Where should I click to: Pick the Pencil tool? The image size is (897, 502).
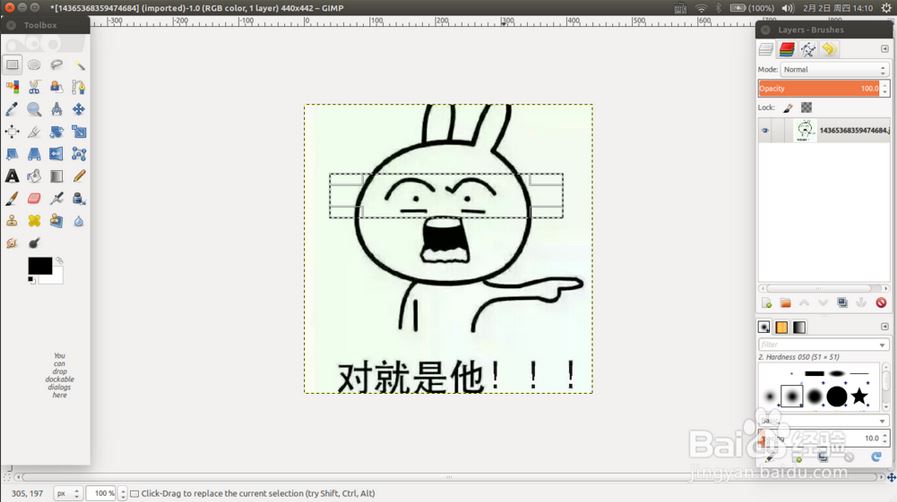coord(79,176)
